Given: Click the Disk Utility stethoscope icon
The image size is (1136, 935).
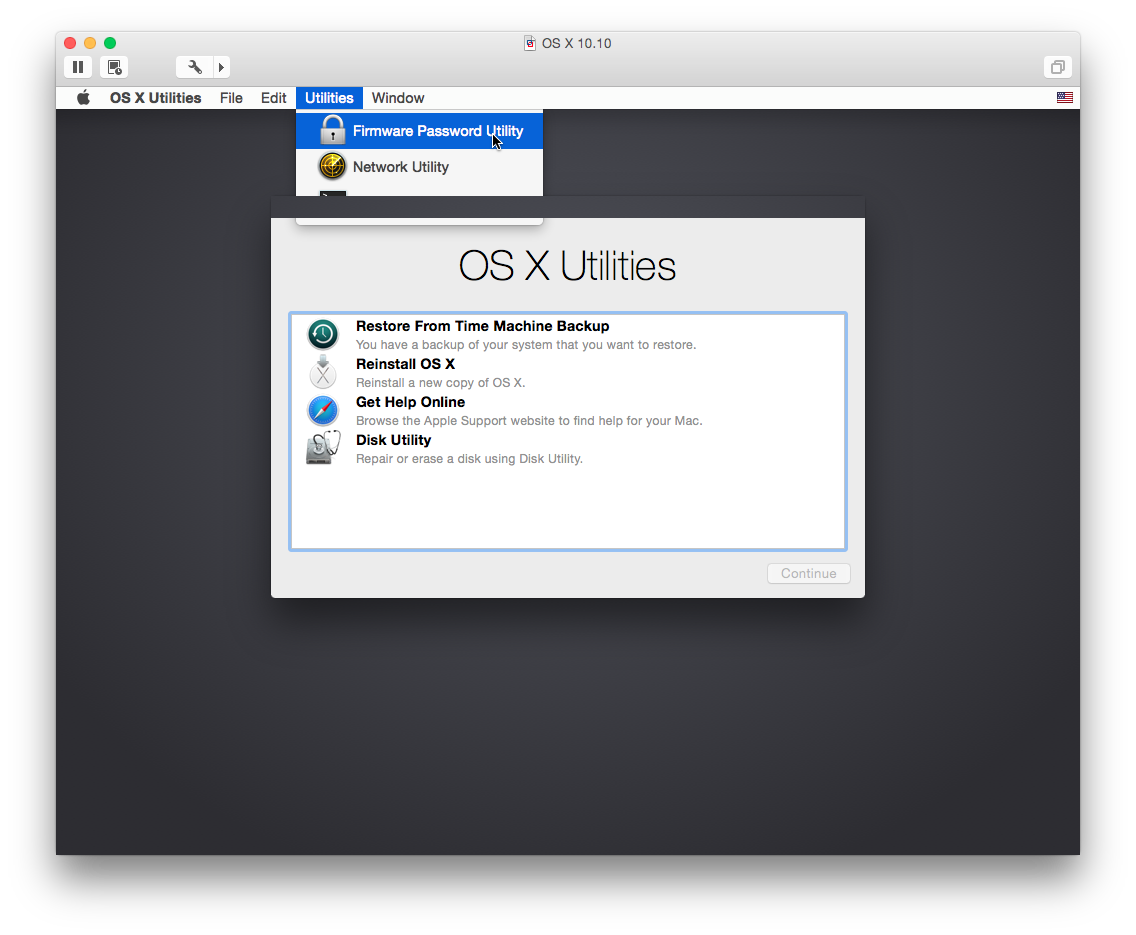Looking at the screenshot, I should (323, 448).
